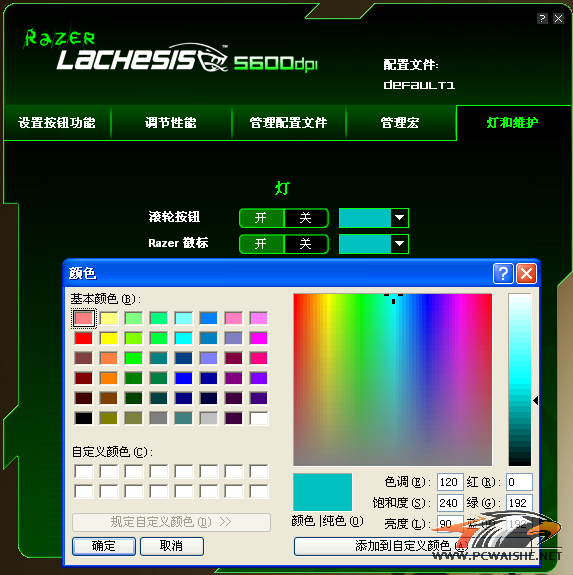573x575 pixels.
Task: Pick the light green swatch in first row
Action: [x=133, y=318]
